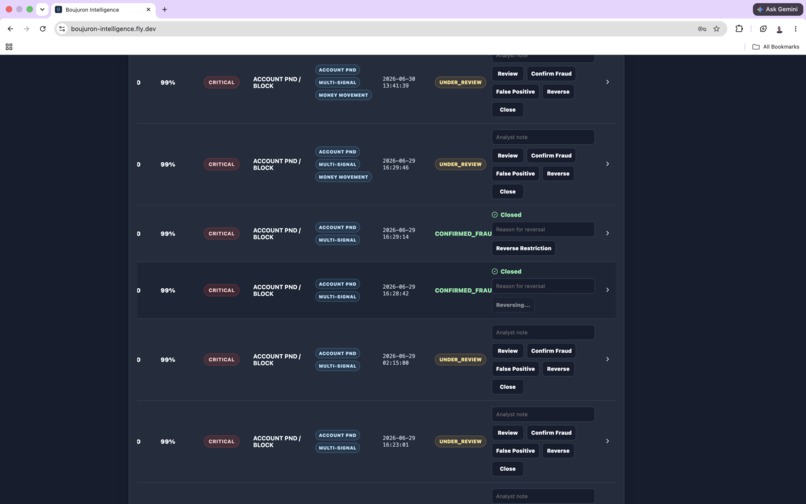Confirm Fraud for the 02:15:00 alert
This screenshot has height=504, width=806.
(551, 351)
